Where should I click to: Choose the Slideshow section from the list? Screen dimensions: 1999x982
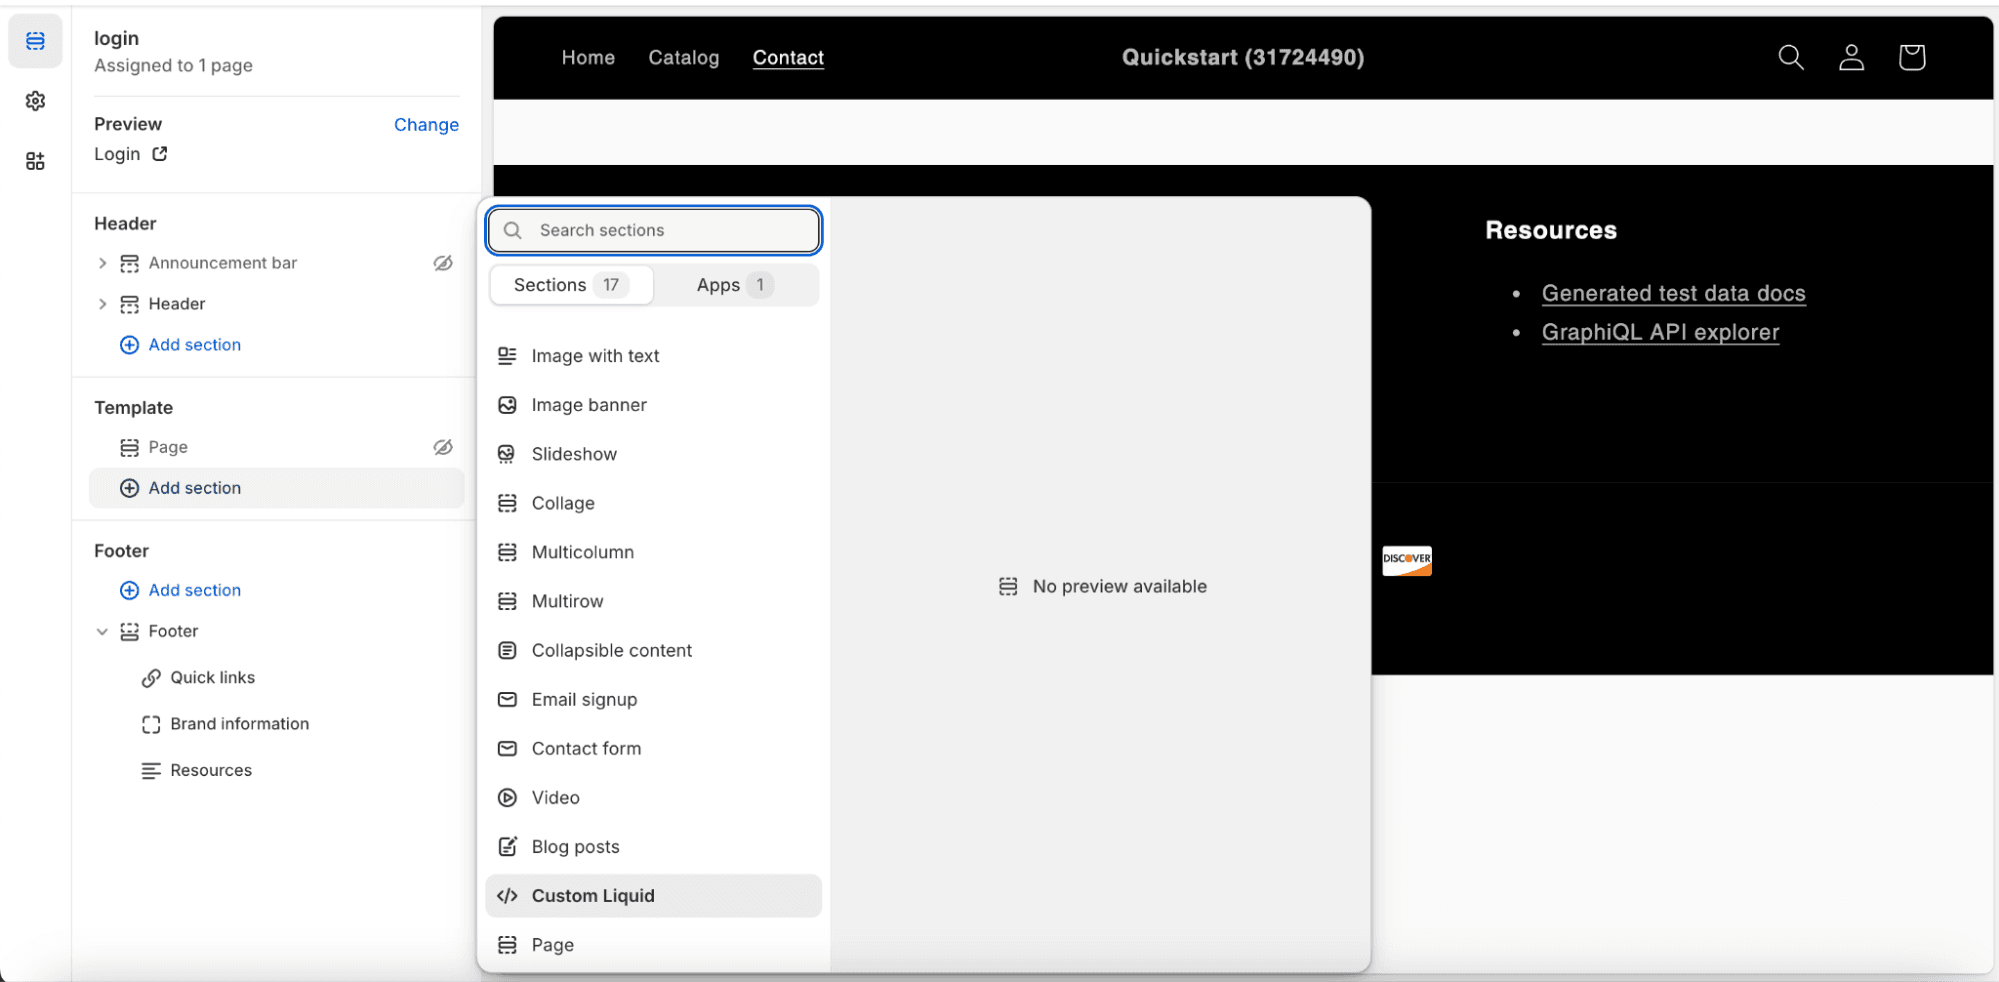(x=574, y=453)
